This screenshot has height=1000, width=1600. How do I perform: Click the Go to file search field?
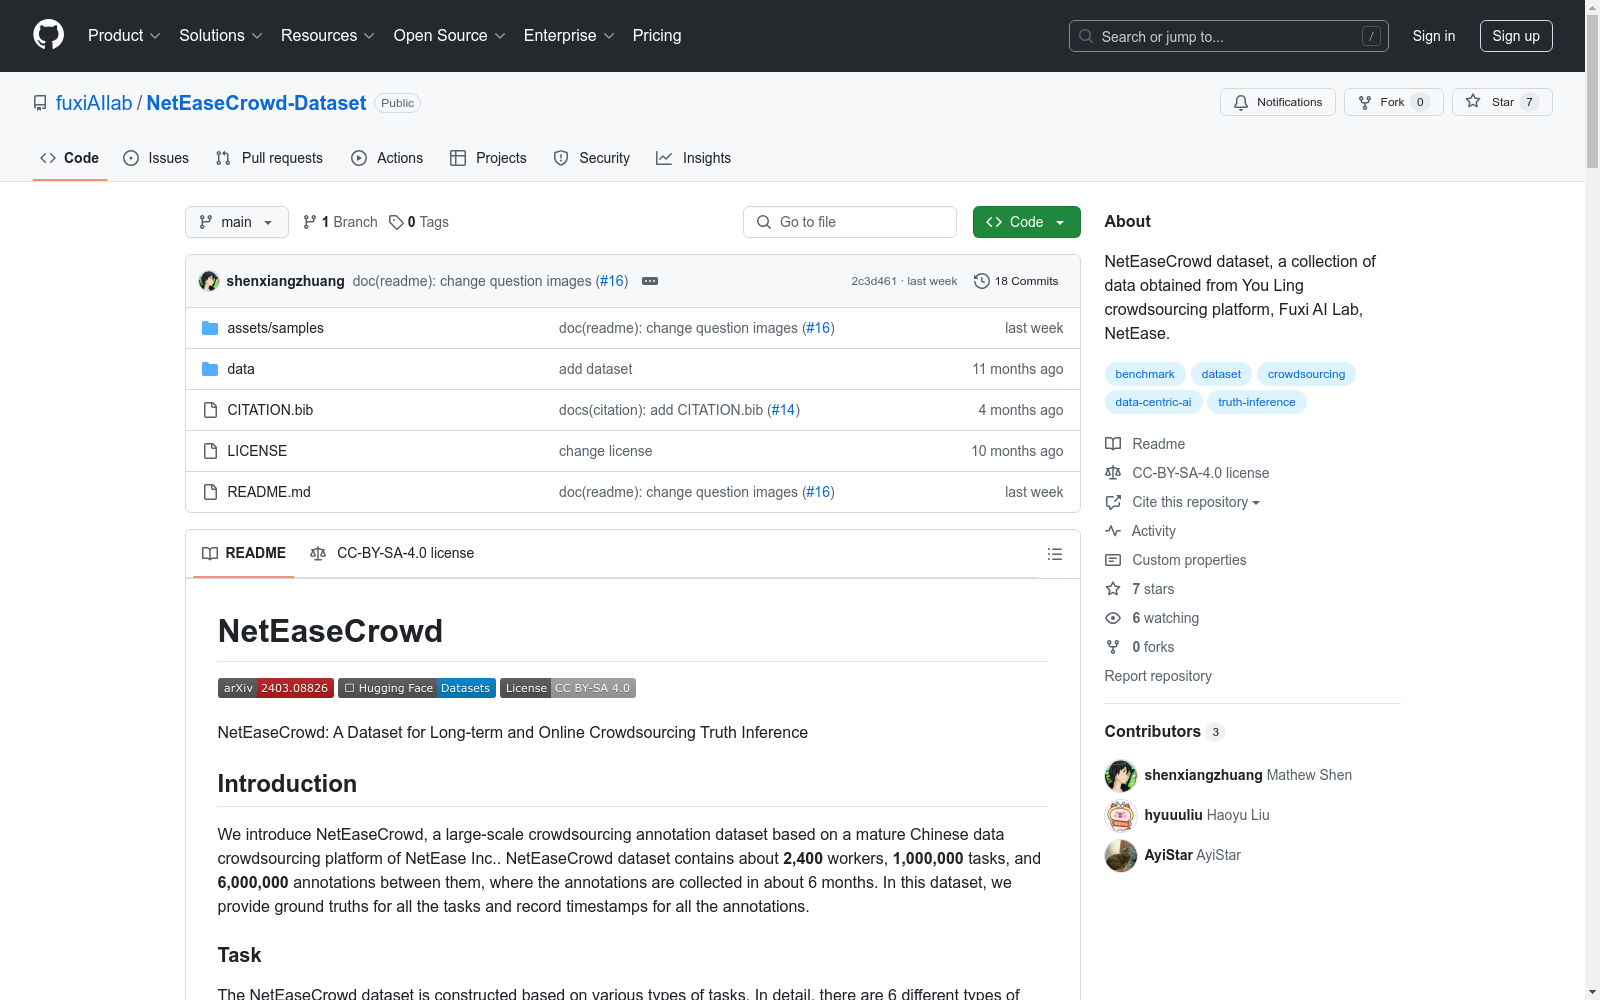click(850, 222)
